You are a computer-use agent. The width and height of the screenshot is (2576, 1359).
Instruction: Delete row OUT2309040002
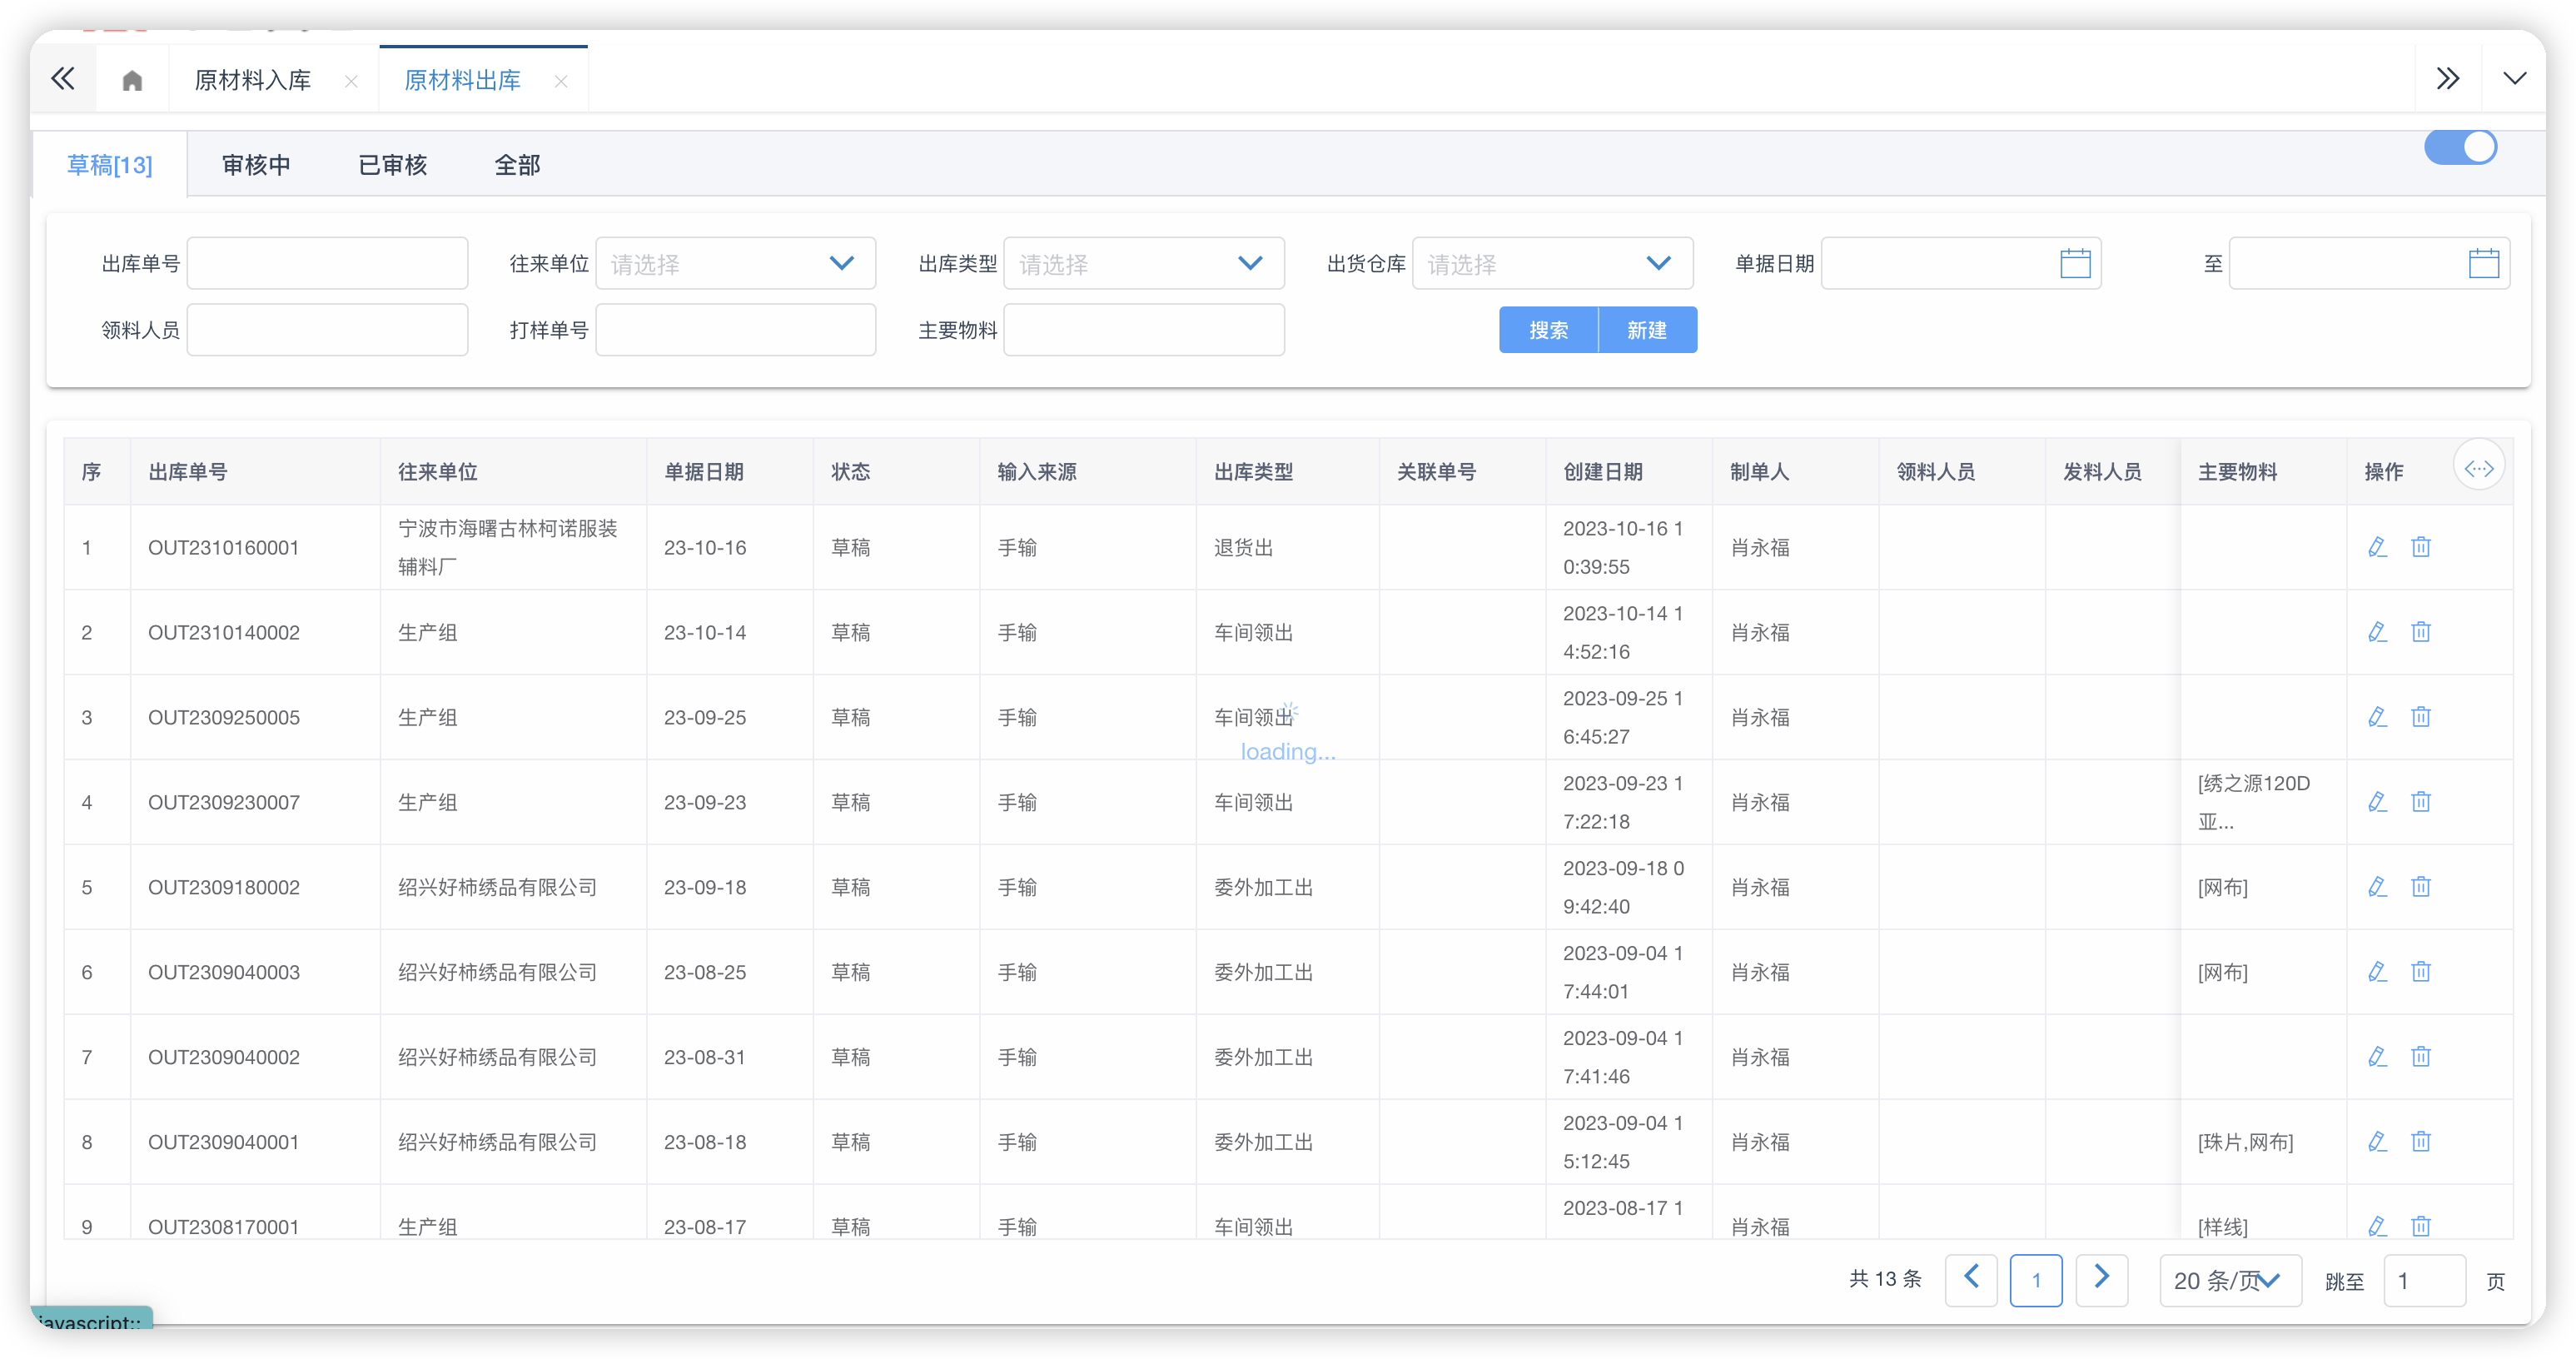pos(2420,1057)
